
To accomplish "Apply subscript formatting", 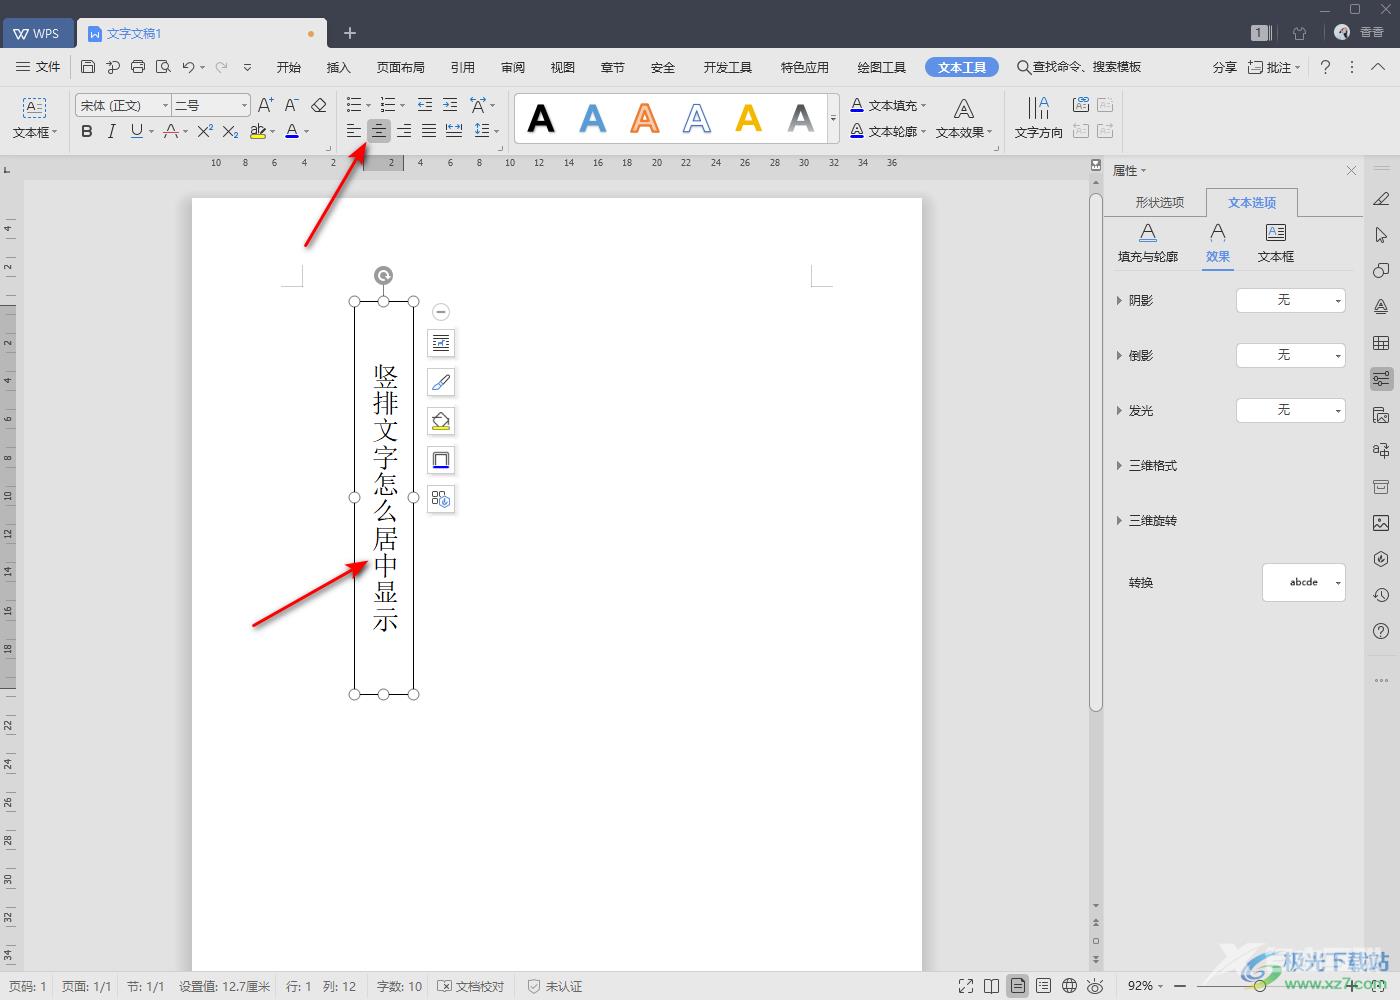I will (230, 131).
